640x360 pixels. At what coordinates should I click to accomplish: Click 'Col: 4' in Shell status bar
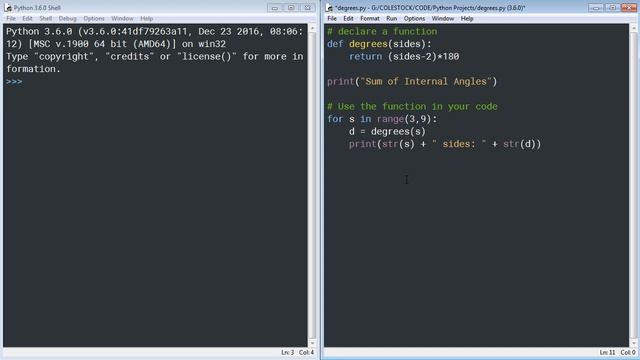(x=306, y=352)
